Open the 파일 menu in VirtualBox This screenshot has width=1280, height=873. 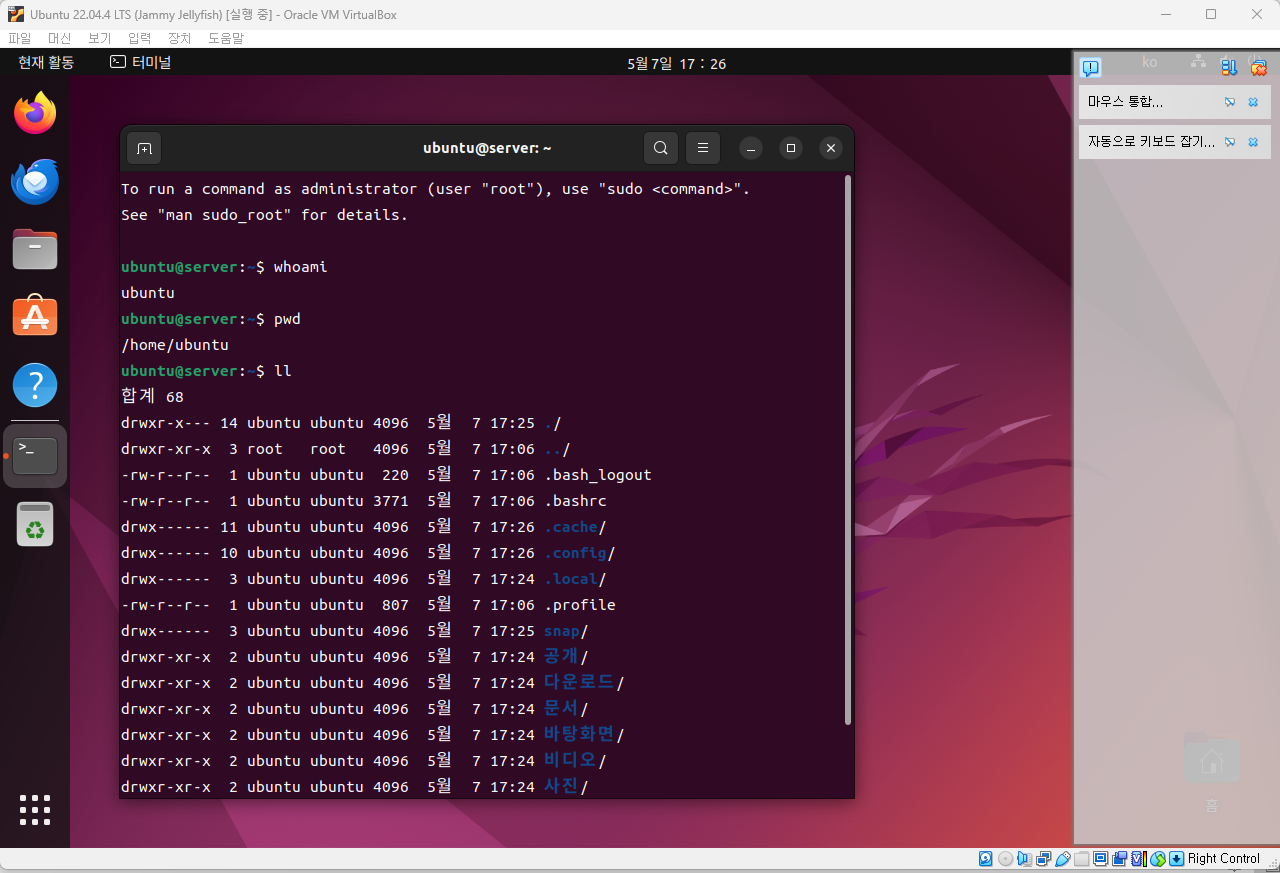20,38
